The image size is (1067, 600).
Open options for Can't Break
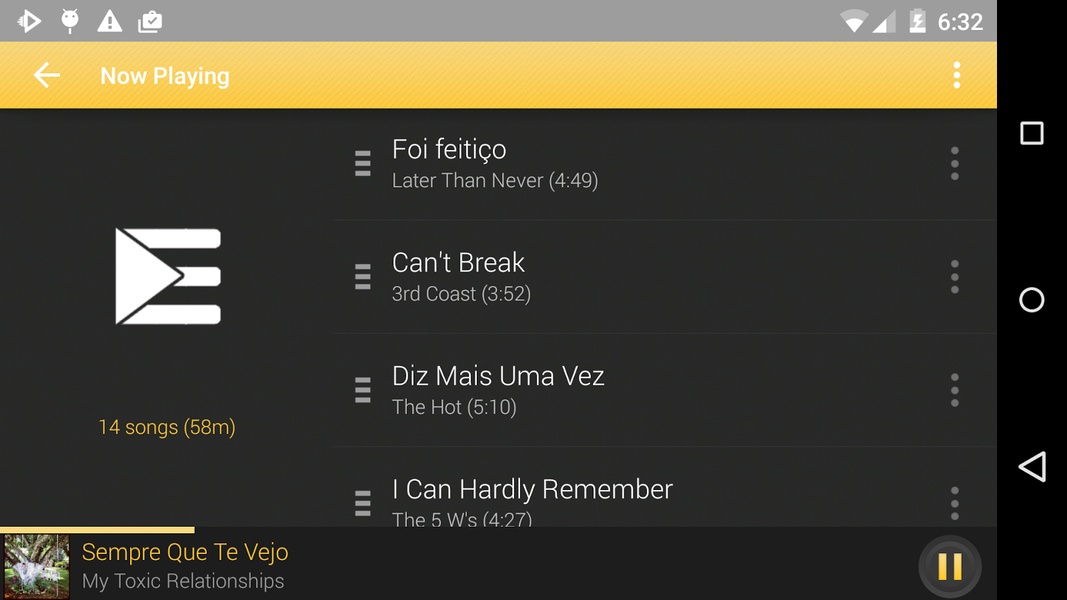click(955, 277)
